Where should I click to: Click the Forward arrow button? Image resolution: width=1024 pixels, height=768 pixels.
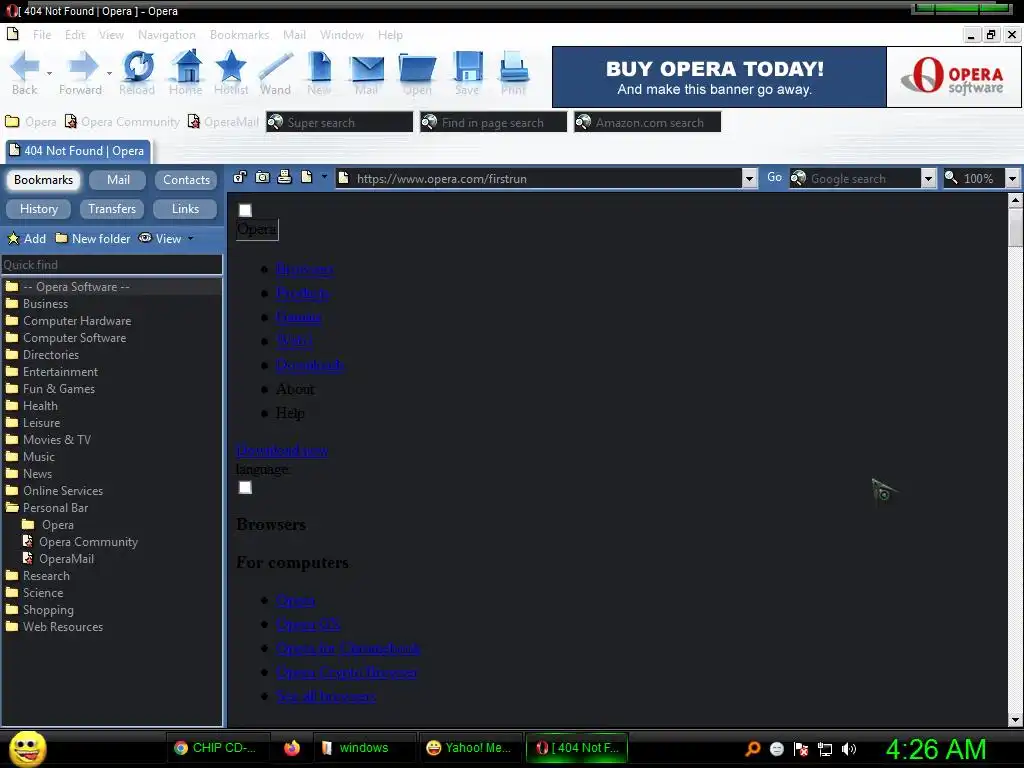(x=81, y=72)
